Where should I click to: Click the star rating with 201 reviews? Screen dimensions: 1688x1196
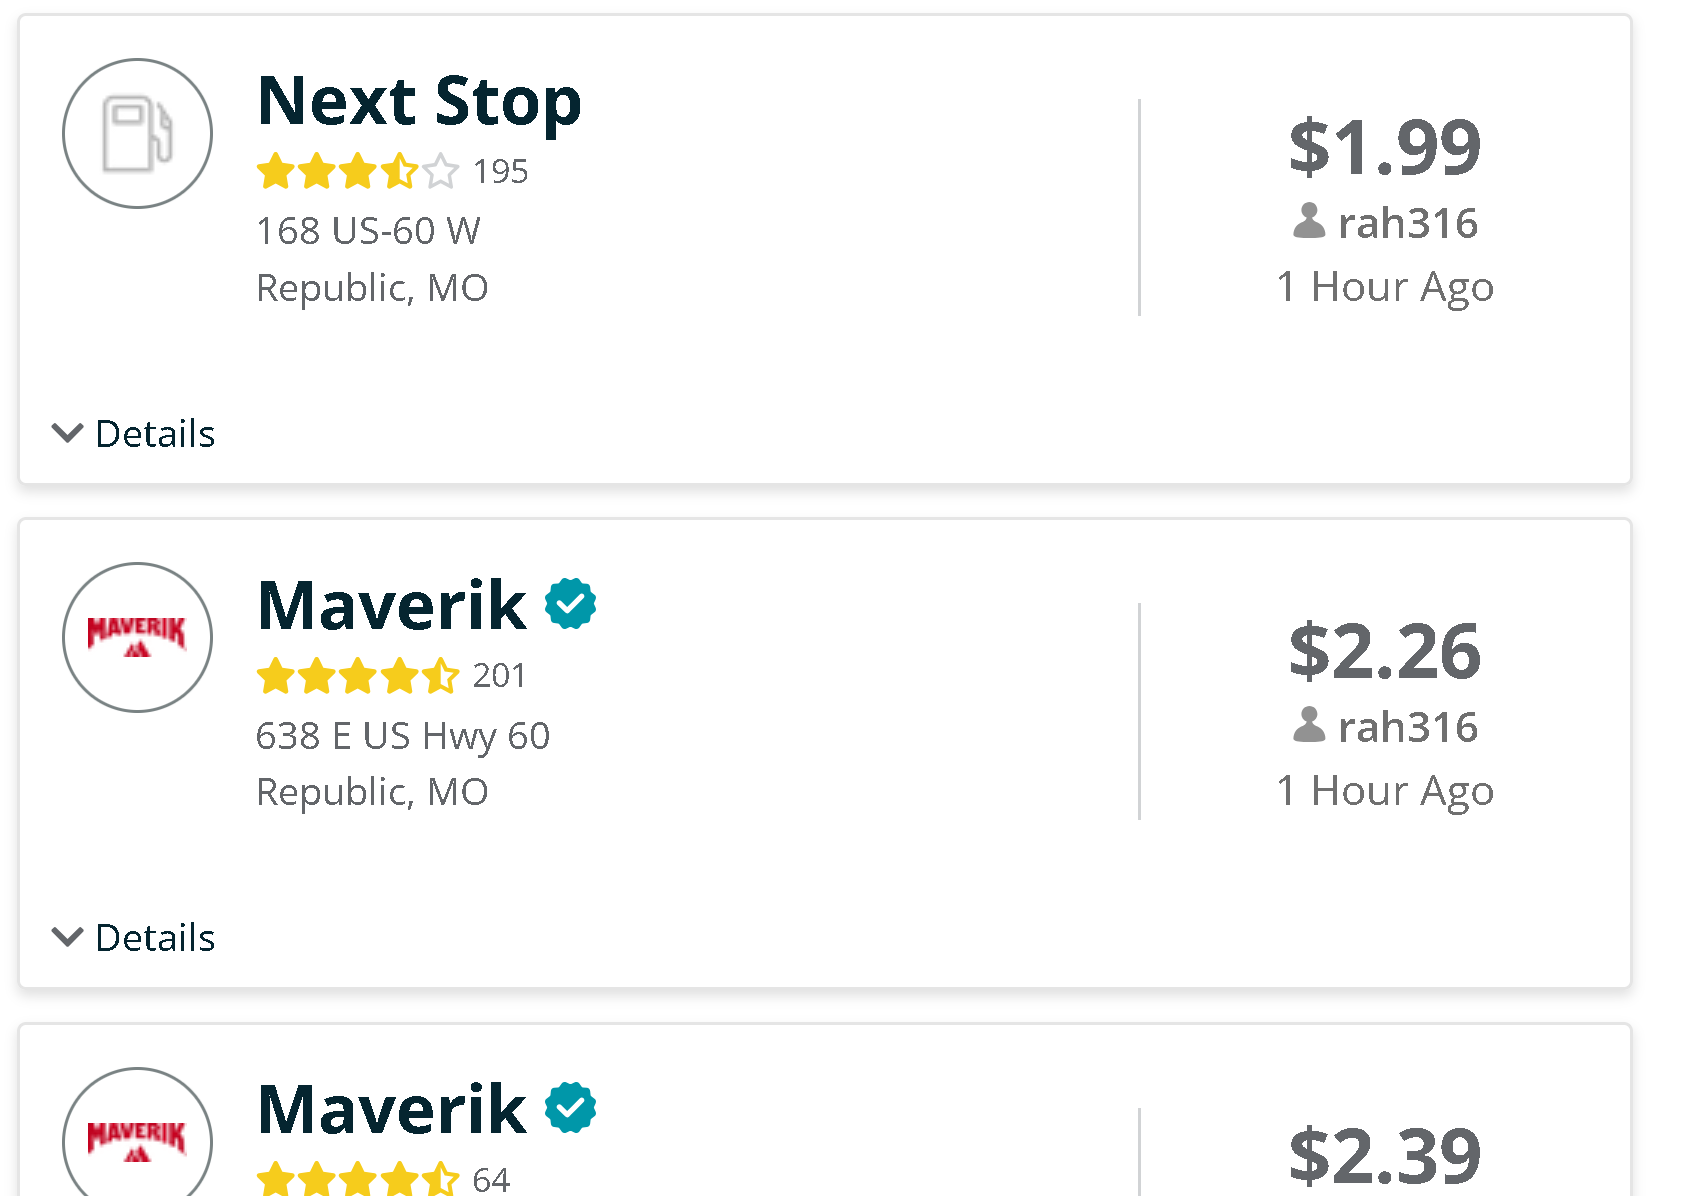(357, 676)
